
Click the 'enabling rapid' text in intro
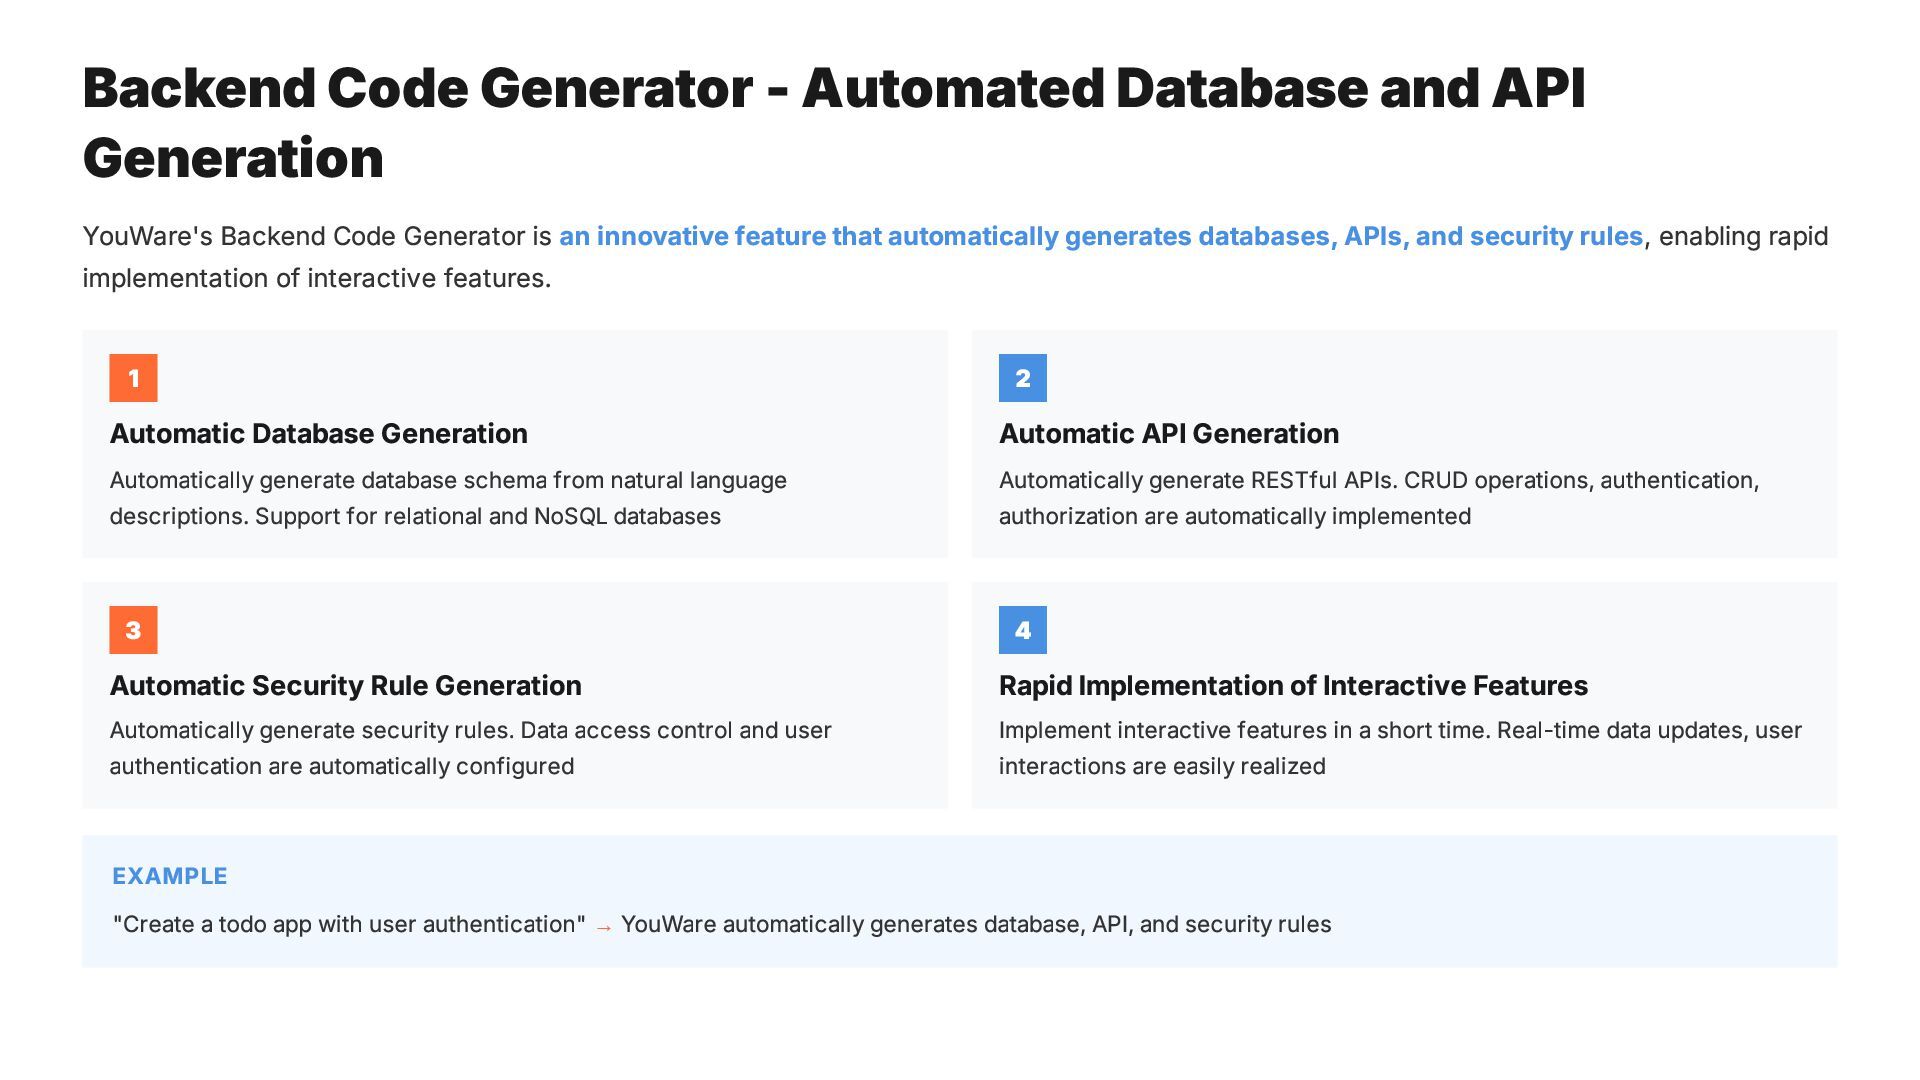click(1743, 237)
